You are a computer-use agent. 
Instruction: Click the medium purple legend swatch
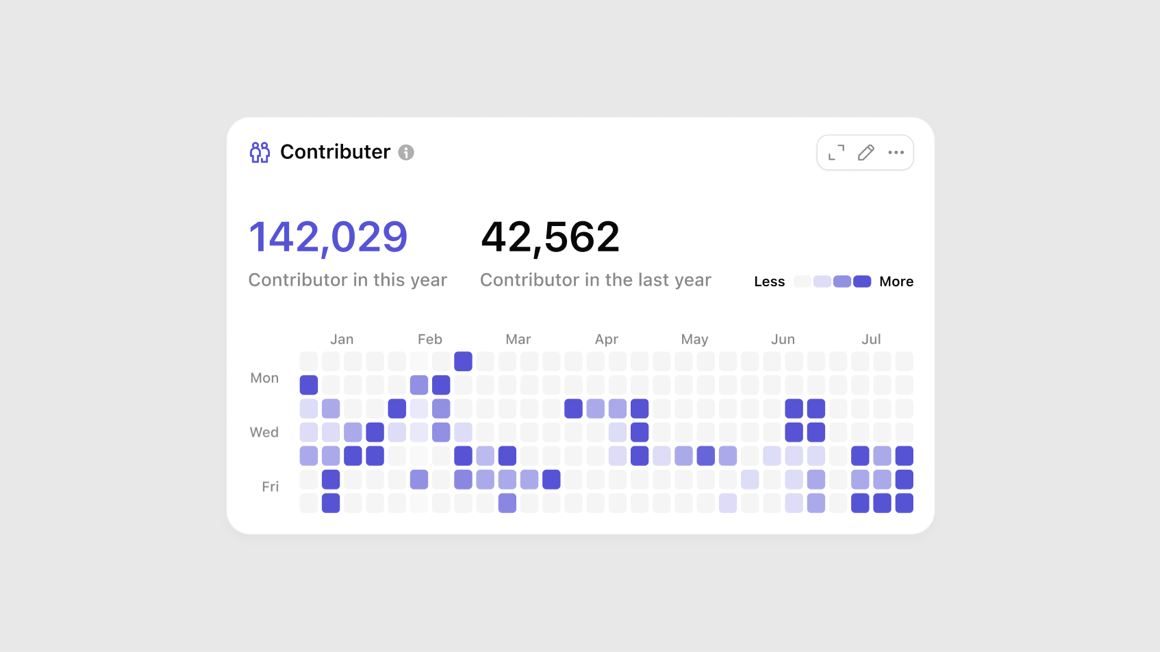pos(842,281)
